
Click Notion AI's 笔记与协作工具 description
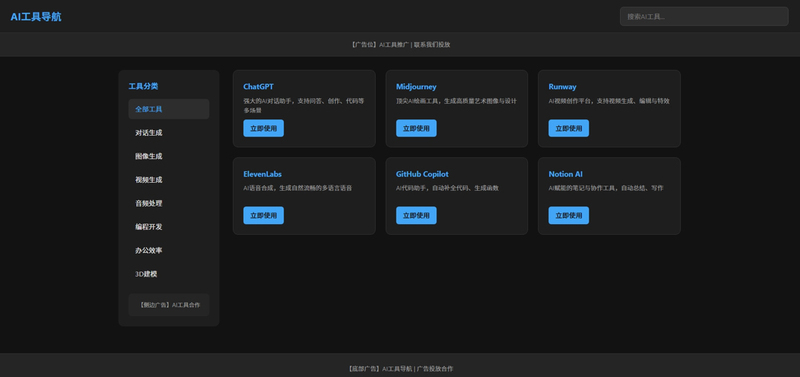(x=606, y=188)
